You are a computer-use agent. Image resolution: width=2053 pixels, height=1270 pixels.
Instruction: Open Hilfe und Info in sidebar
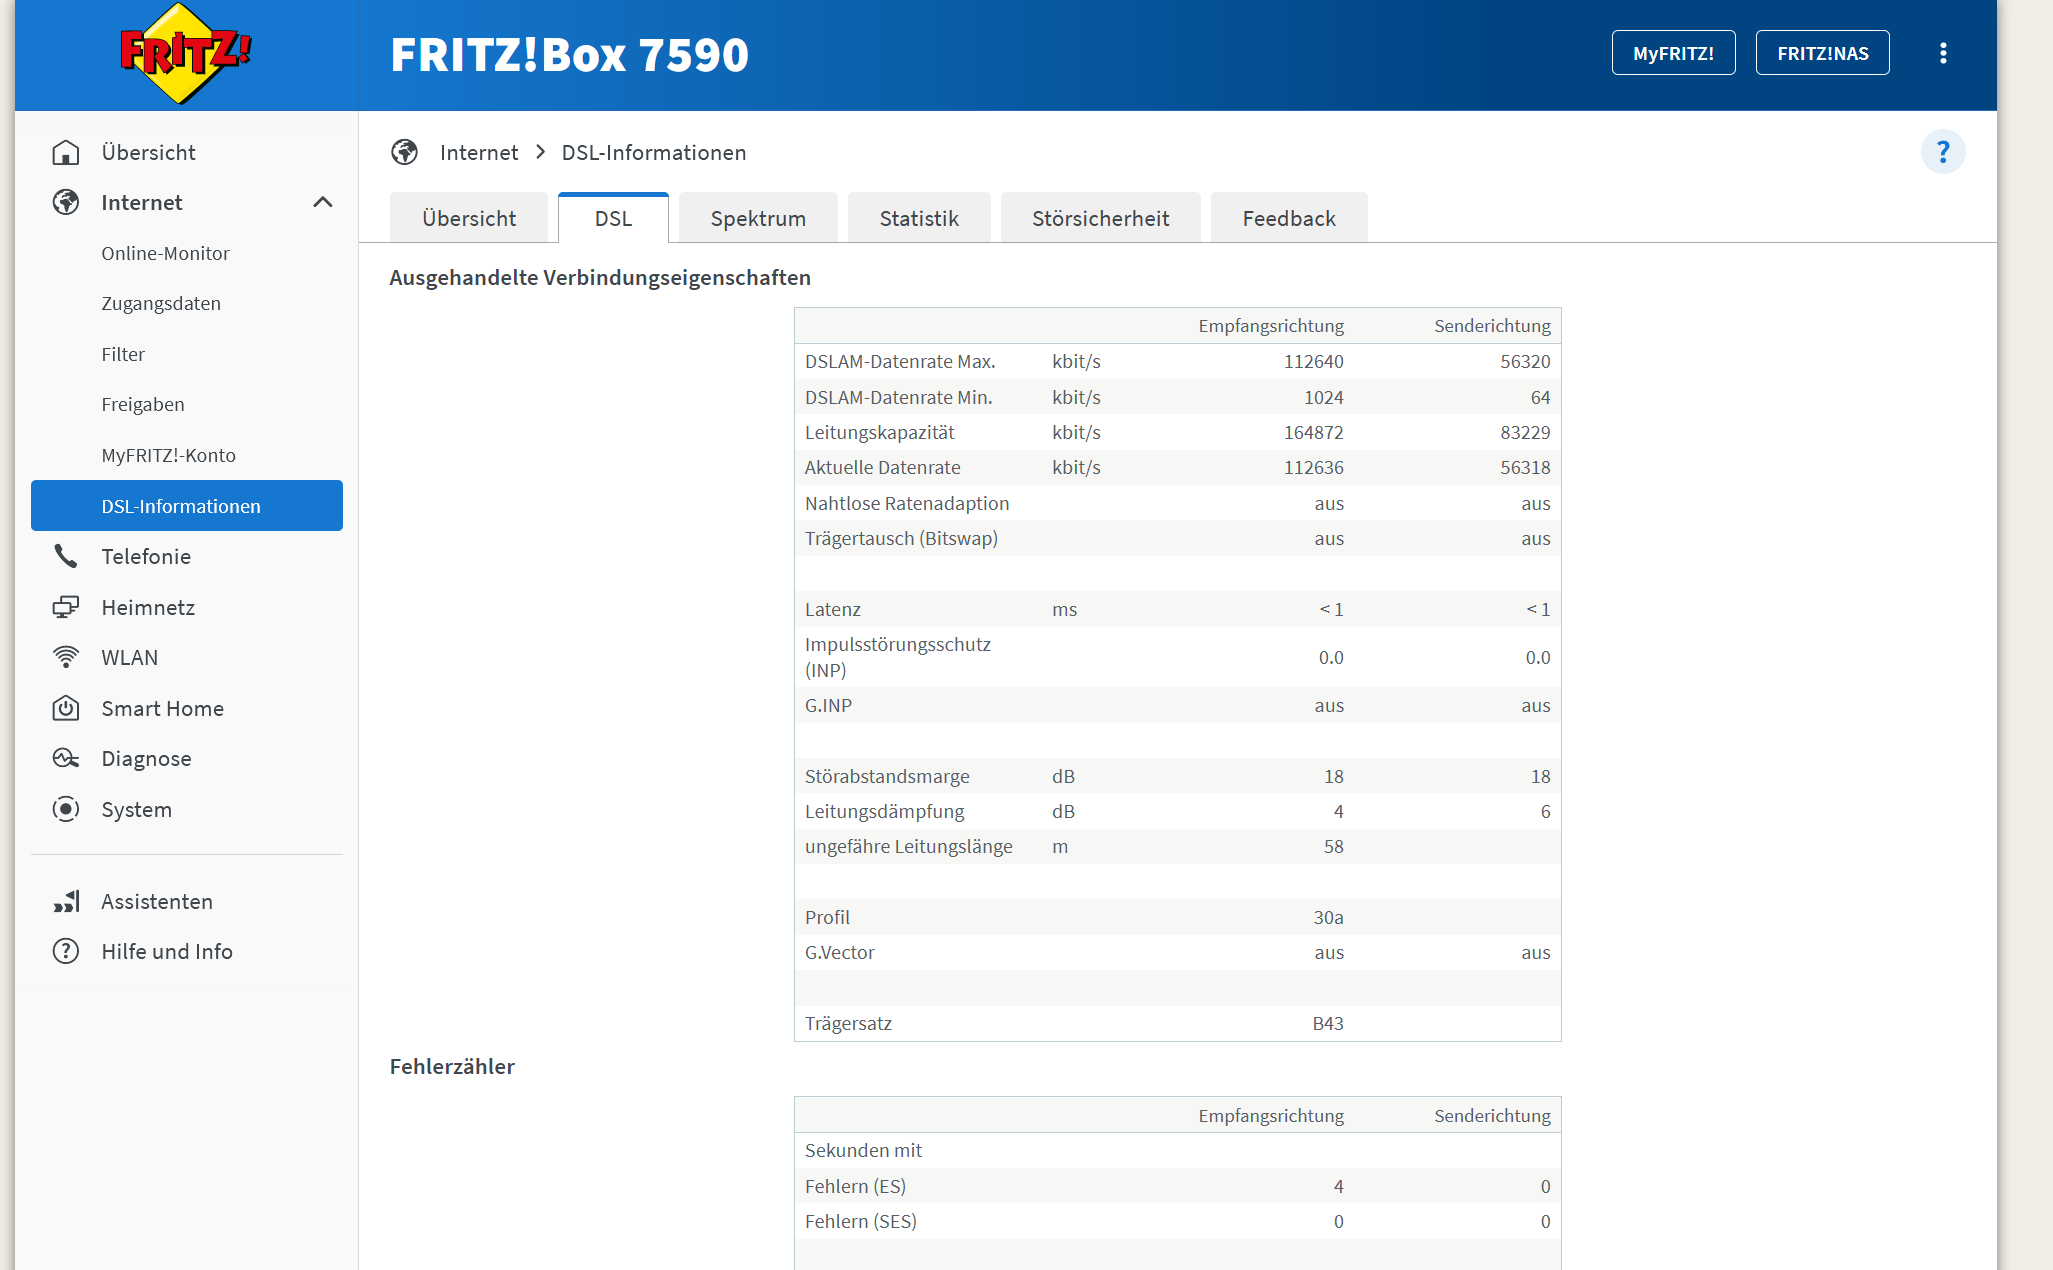click(x=166, y=952)
